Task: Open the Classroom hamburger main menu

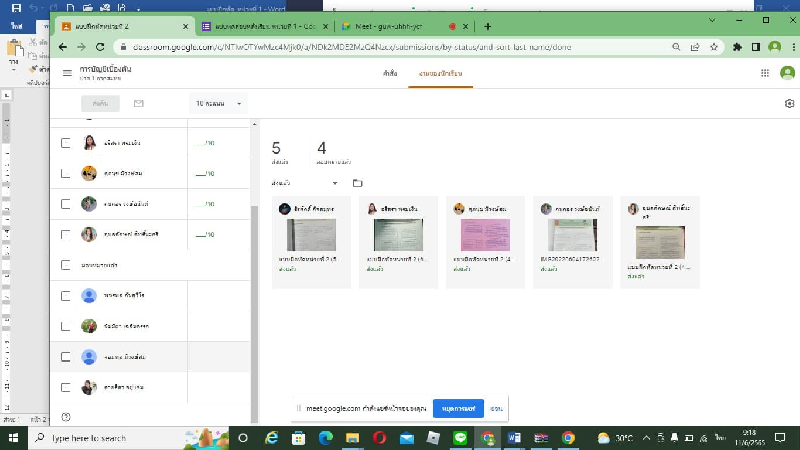Action: [67, 73]
